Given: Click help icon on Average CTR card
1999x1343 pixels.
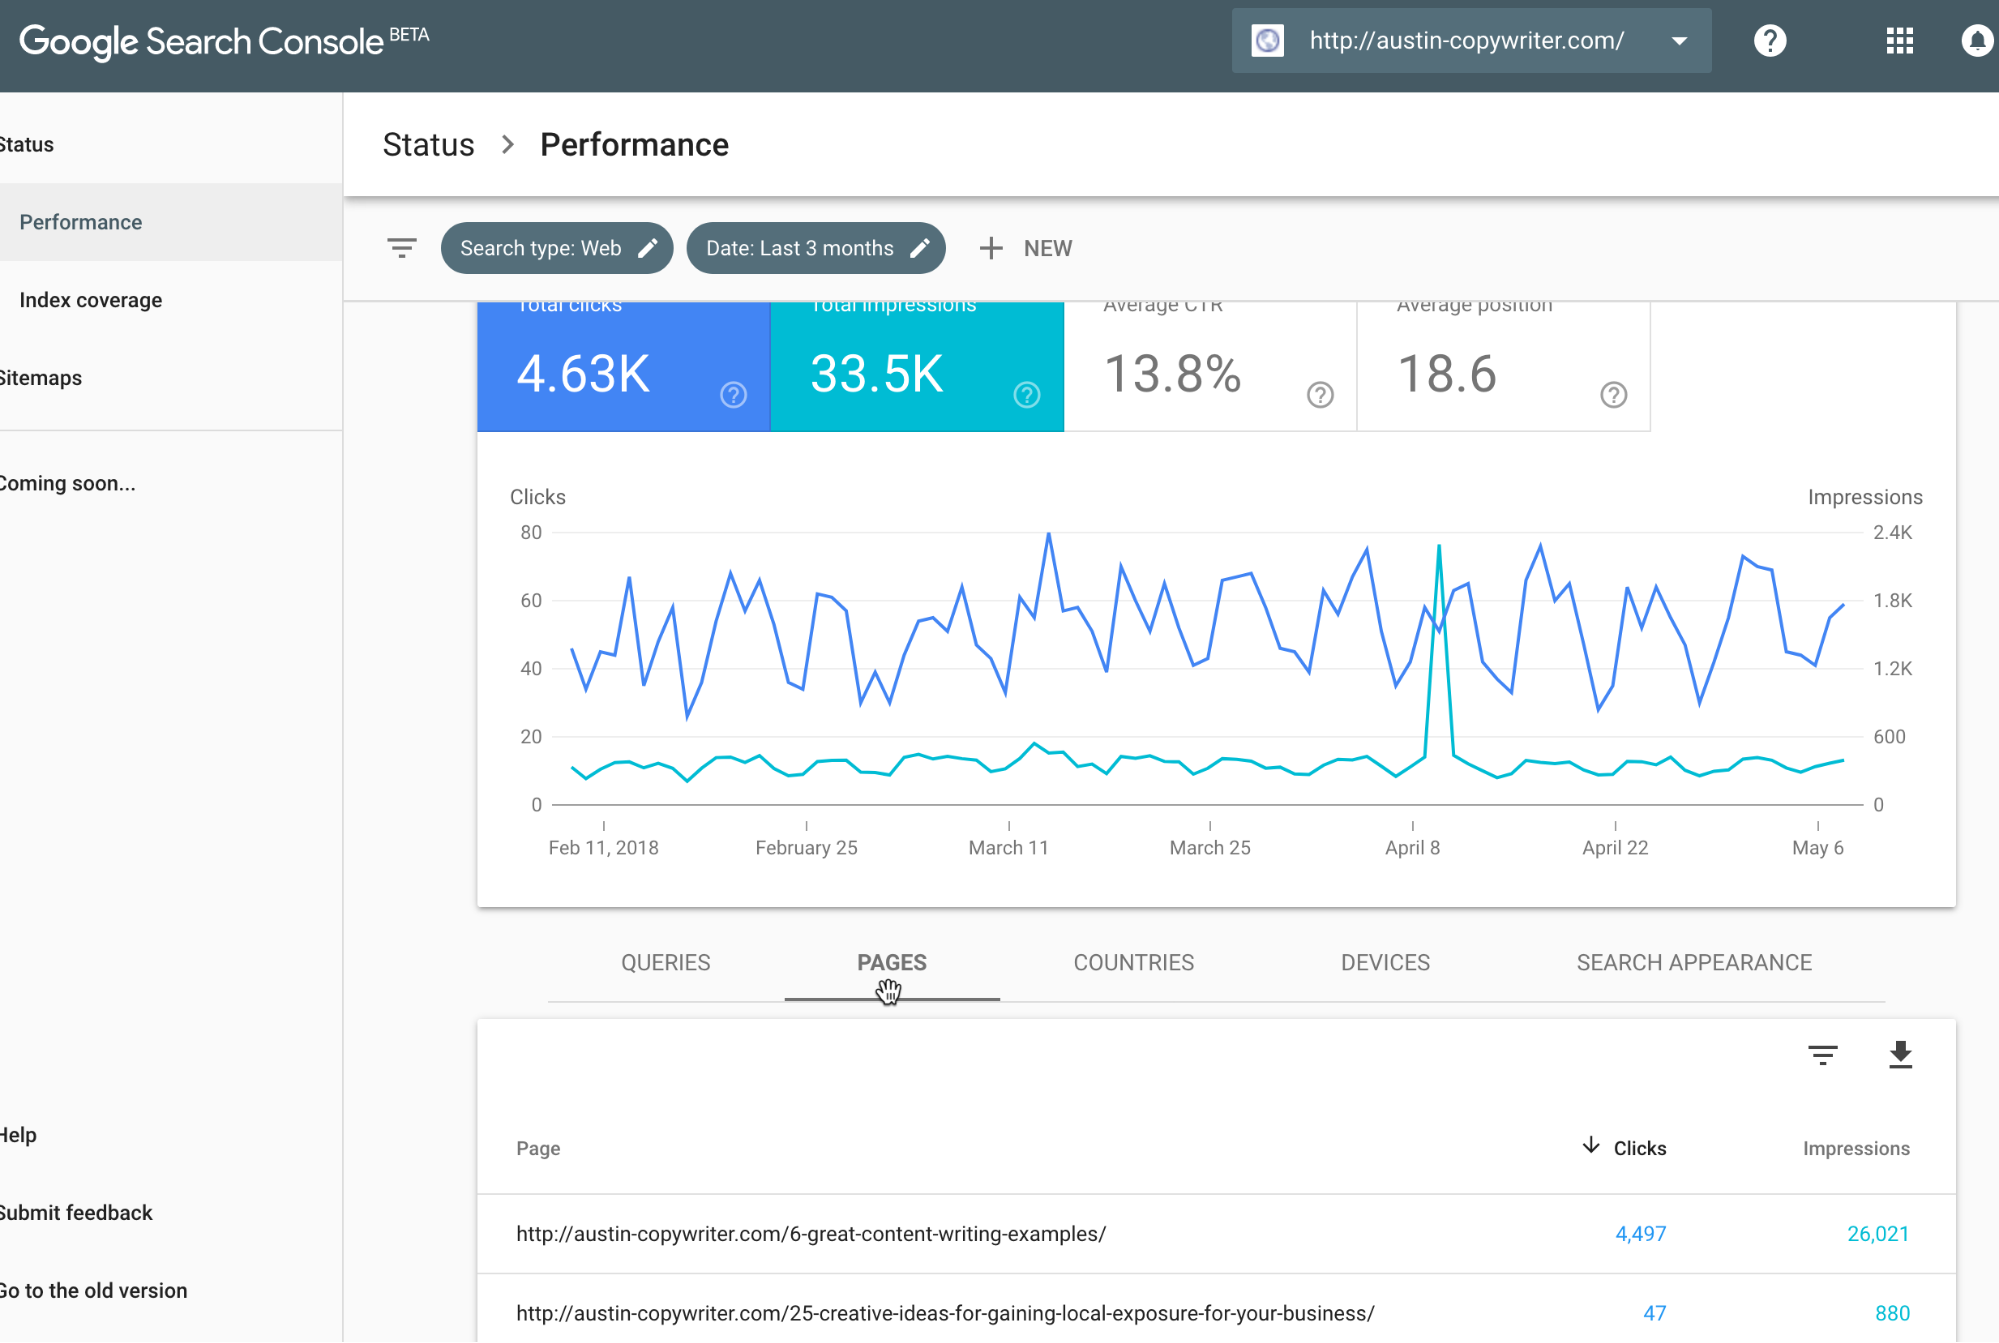Looking at the screenshot, I should point(1320,395).
